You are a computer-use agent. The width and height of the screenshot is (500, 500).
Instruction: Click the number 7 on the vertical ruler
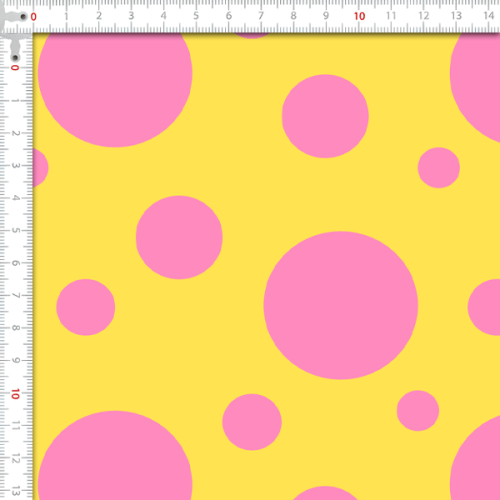(x=16, y=296)
